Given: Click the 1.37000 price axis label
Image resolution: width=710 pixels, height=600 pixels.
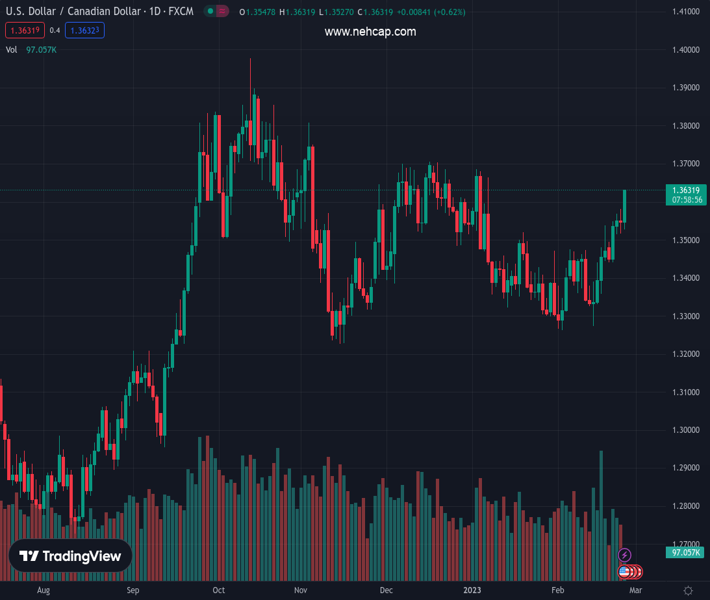Looking at the screenshot, I should click(x=686, y=163).
